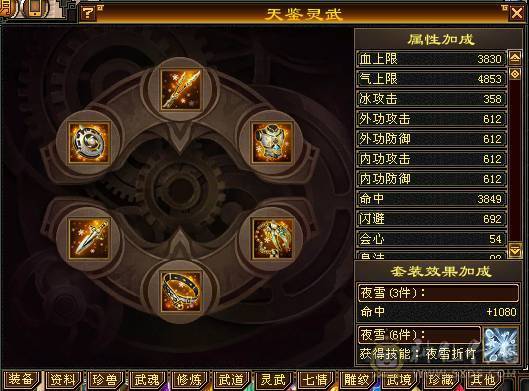Image resolution: width=529 pixels, height=391 pixels.
Task: Select the 灵武 tab
Action: pyautogui.click(x=273, y=380)
